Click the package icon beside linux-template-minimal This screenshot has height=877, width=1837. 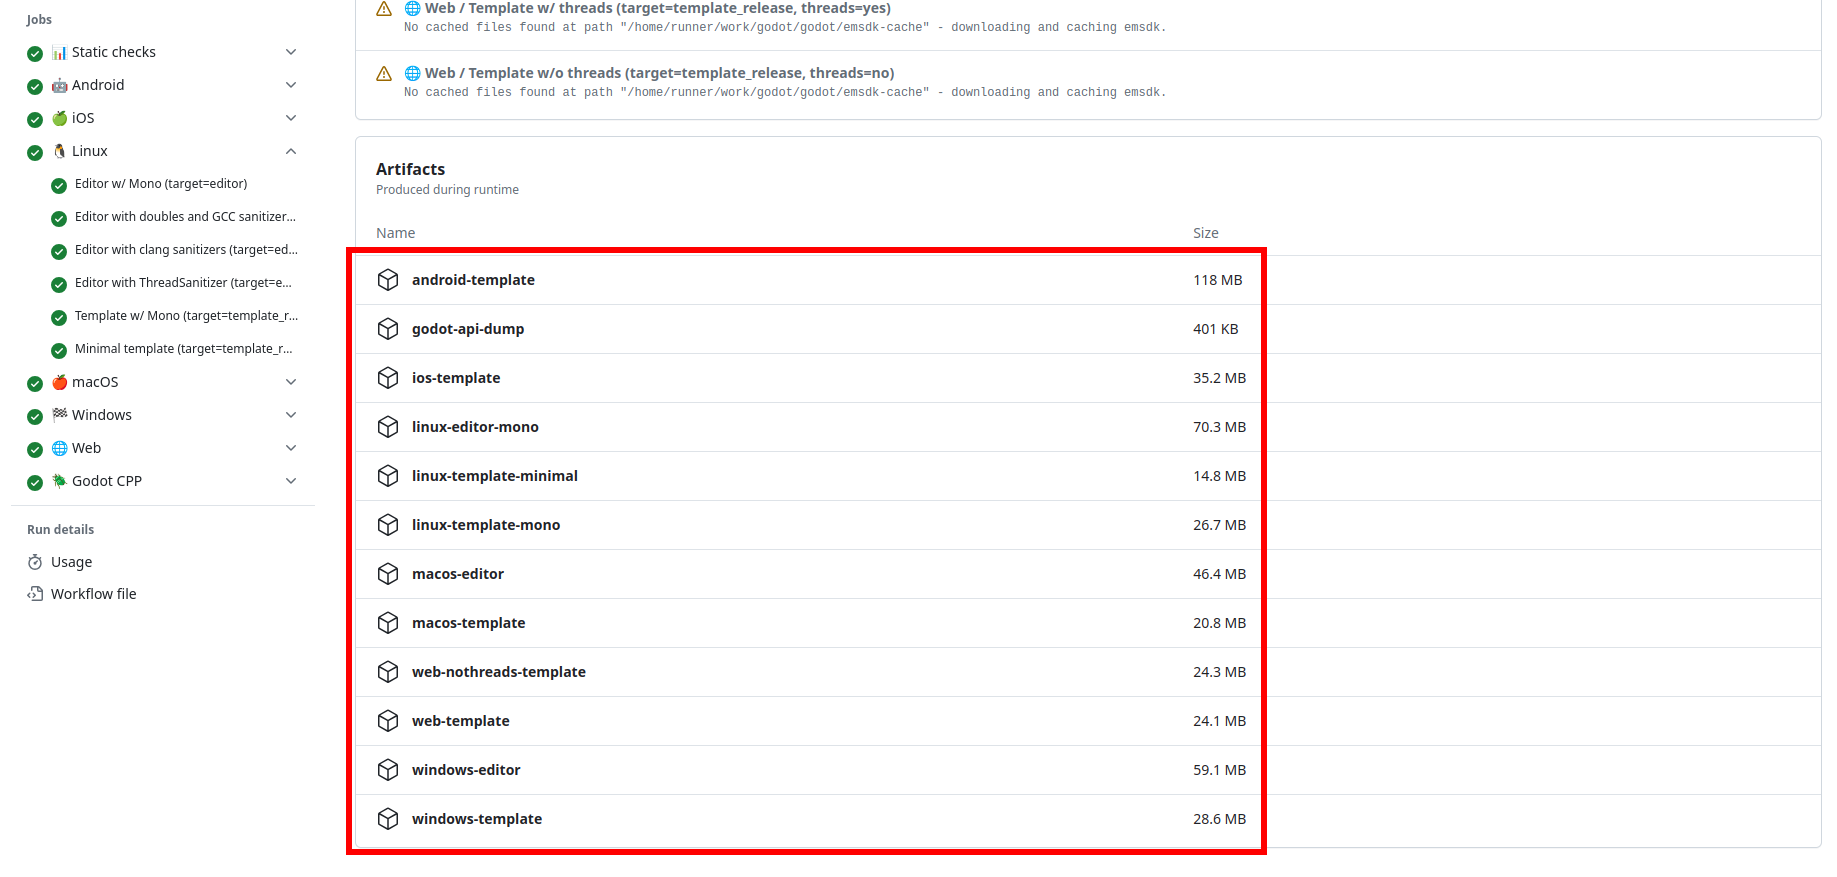388,476
